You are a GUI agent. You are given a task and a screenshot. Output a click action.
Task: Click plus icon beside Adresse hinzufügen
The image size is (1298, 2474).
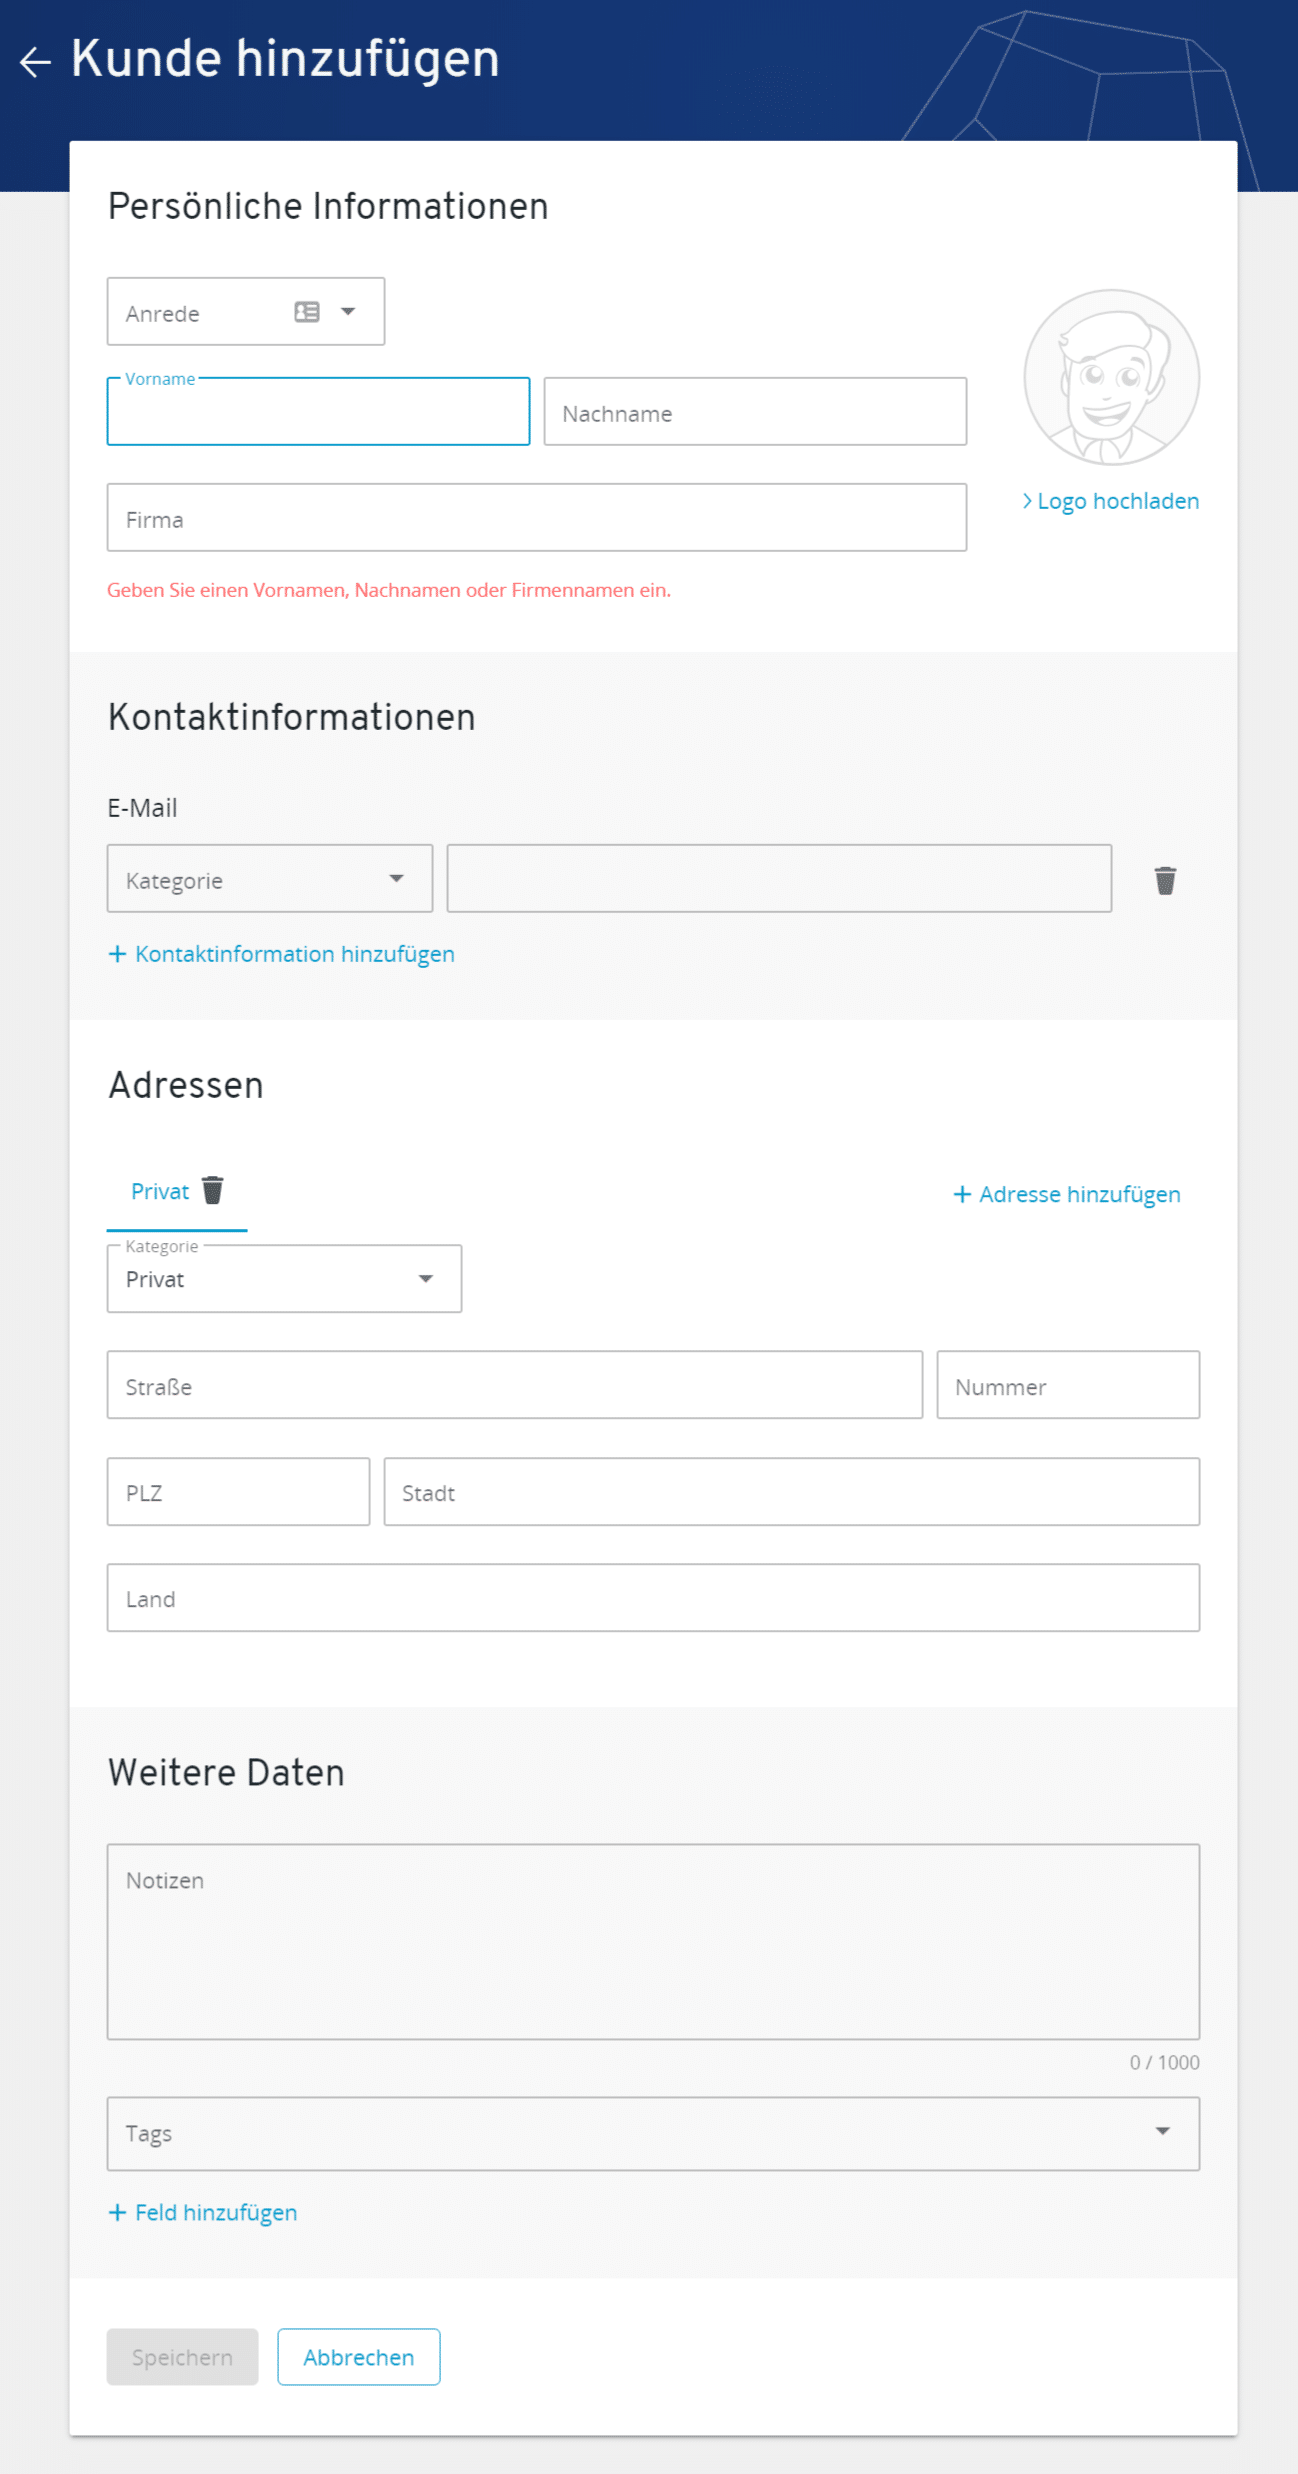point(962,1194)
